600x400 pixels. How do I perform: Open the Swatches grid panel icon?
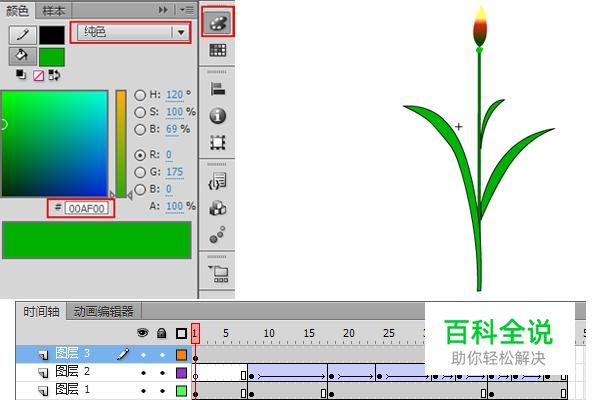(x=218, y=50)
